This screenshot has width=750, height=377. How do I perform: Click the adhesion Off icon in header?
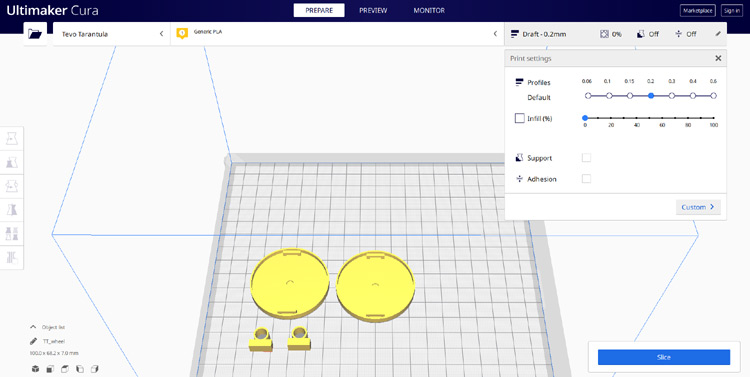pyautogui.click(x=678, y=34)
